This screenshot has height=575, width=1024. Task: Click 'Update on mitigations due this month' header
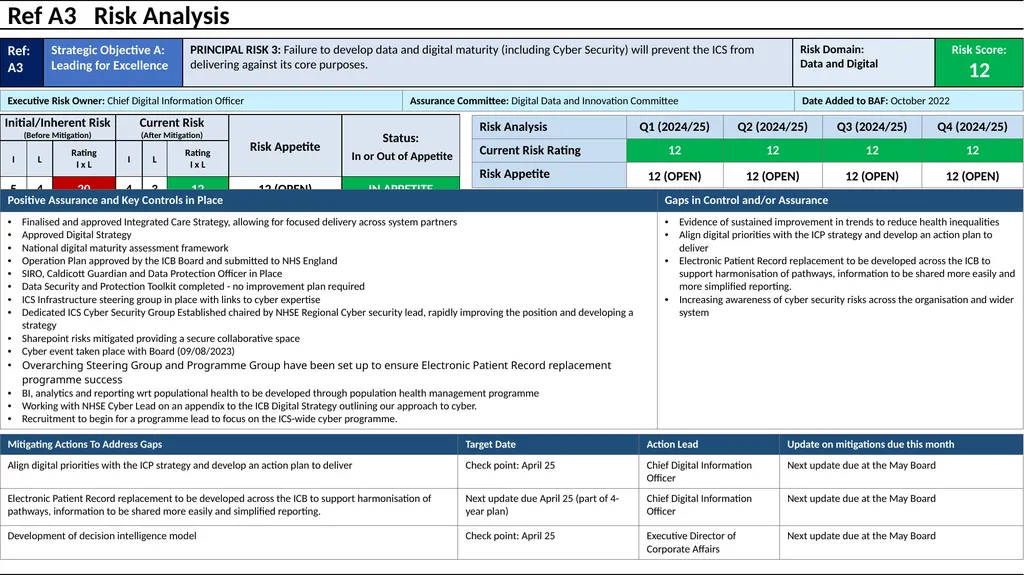coord(901,444)
